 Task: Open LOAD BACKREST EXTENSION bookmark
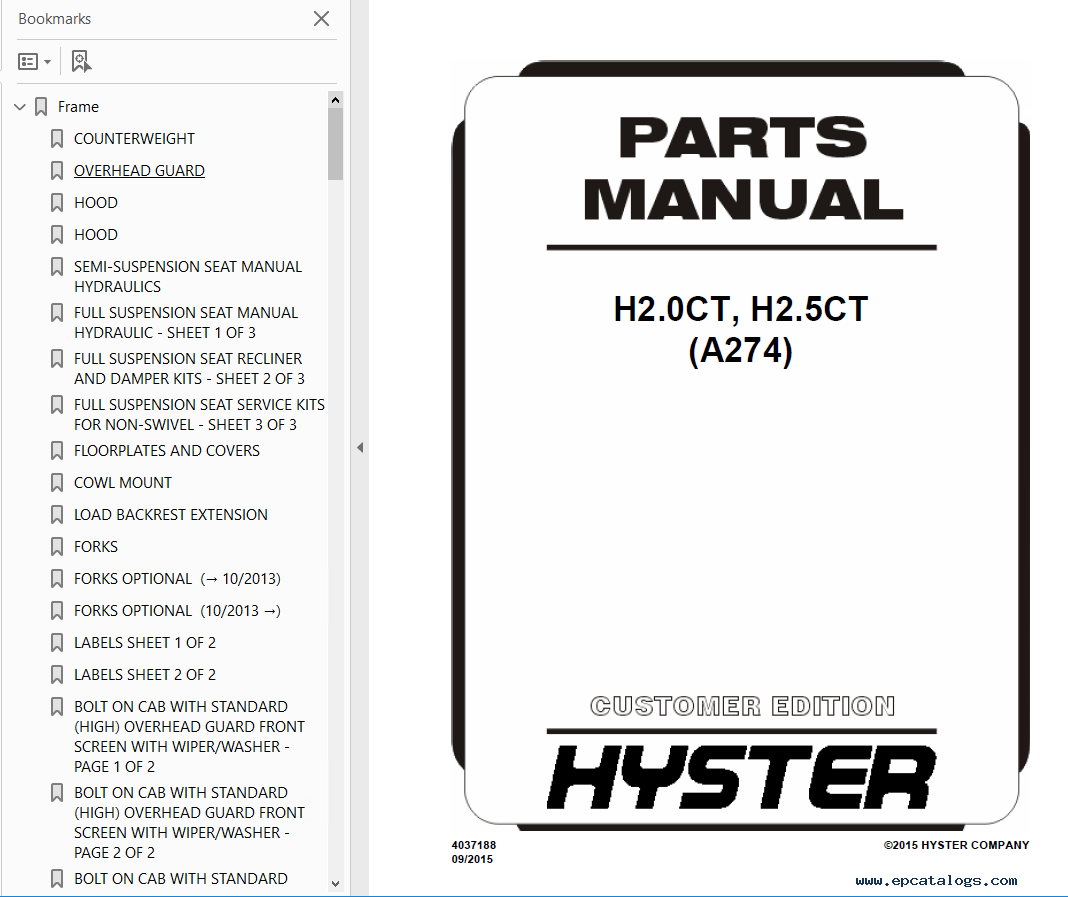[170, 515]
